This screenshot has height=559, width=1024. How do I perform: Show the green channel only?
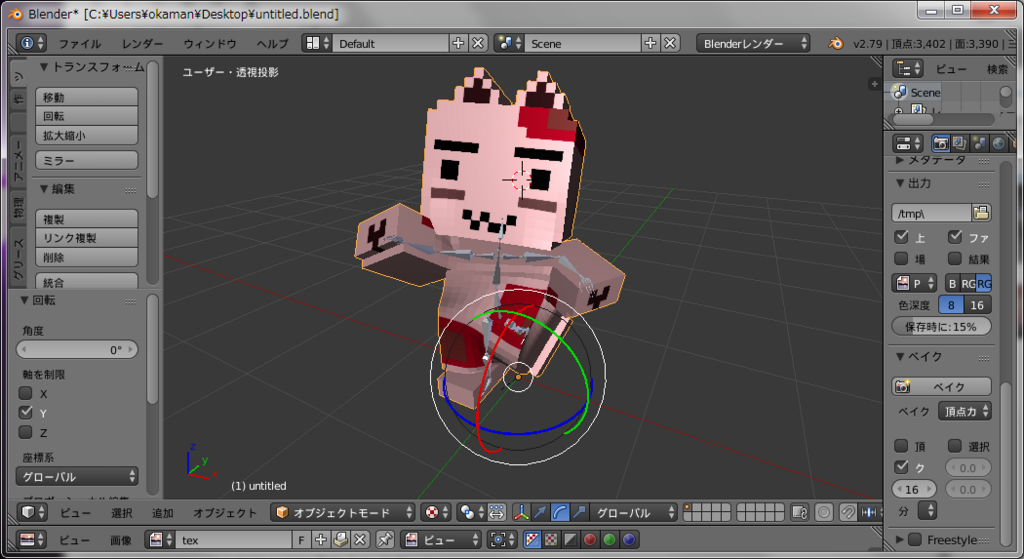[x=609, y=539]
